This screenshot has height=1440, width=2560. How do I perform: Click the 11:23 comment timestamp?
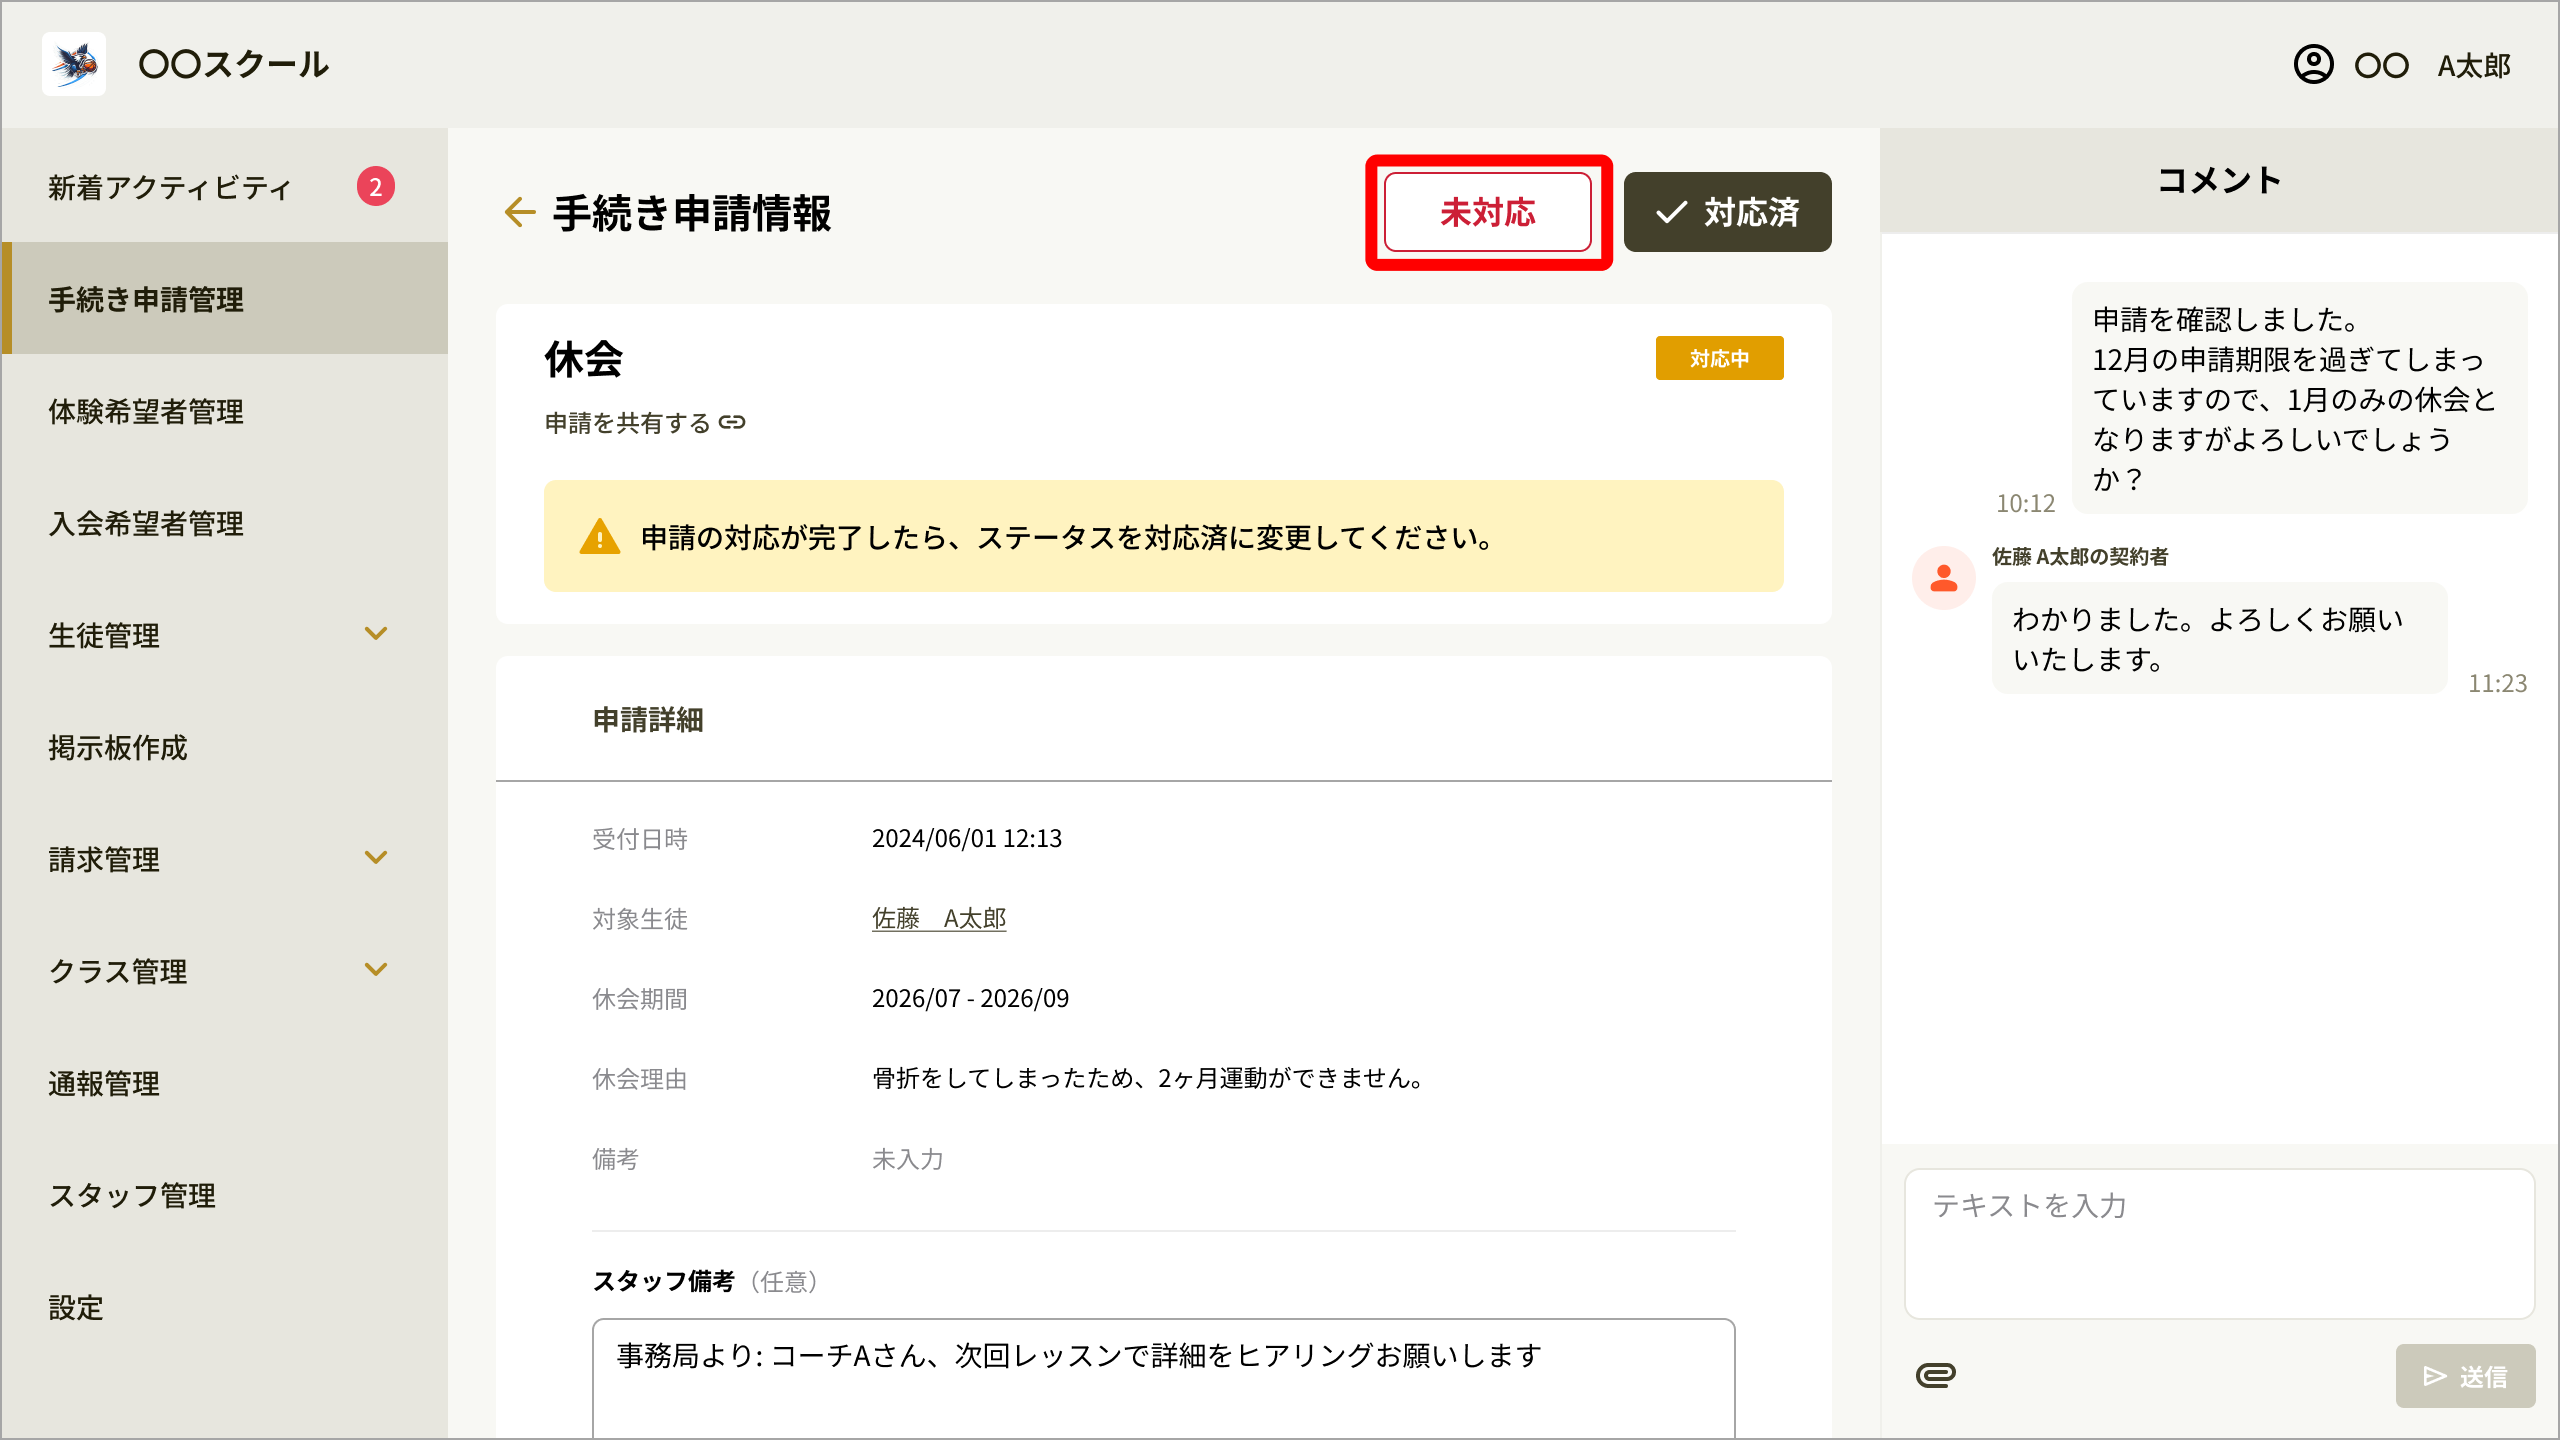[2497, 683]
